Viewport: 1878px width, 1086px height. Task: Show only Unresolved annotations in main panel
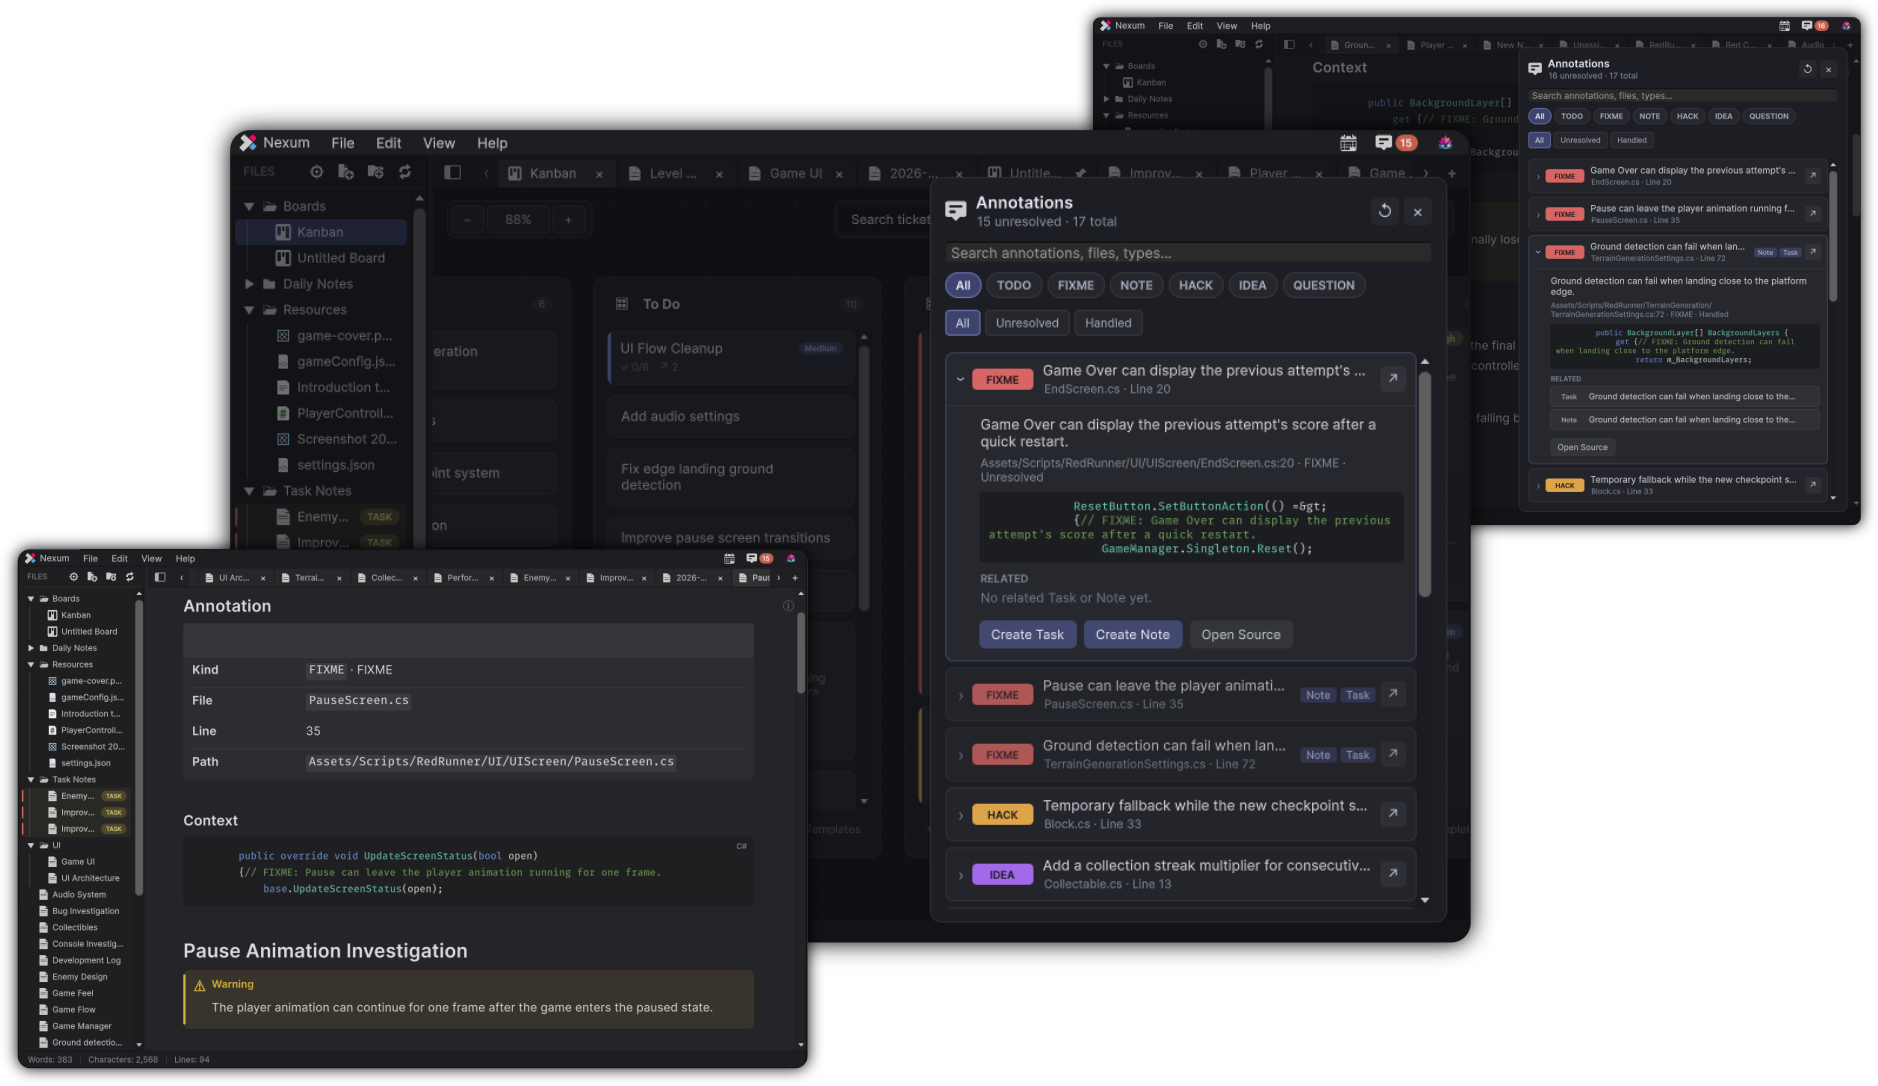(x=1027, y=323)
